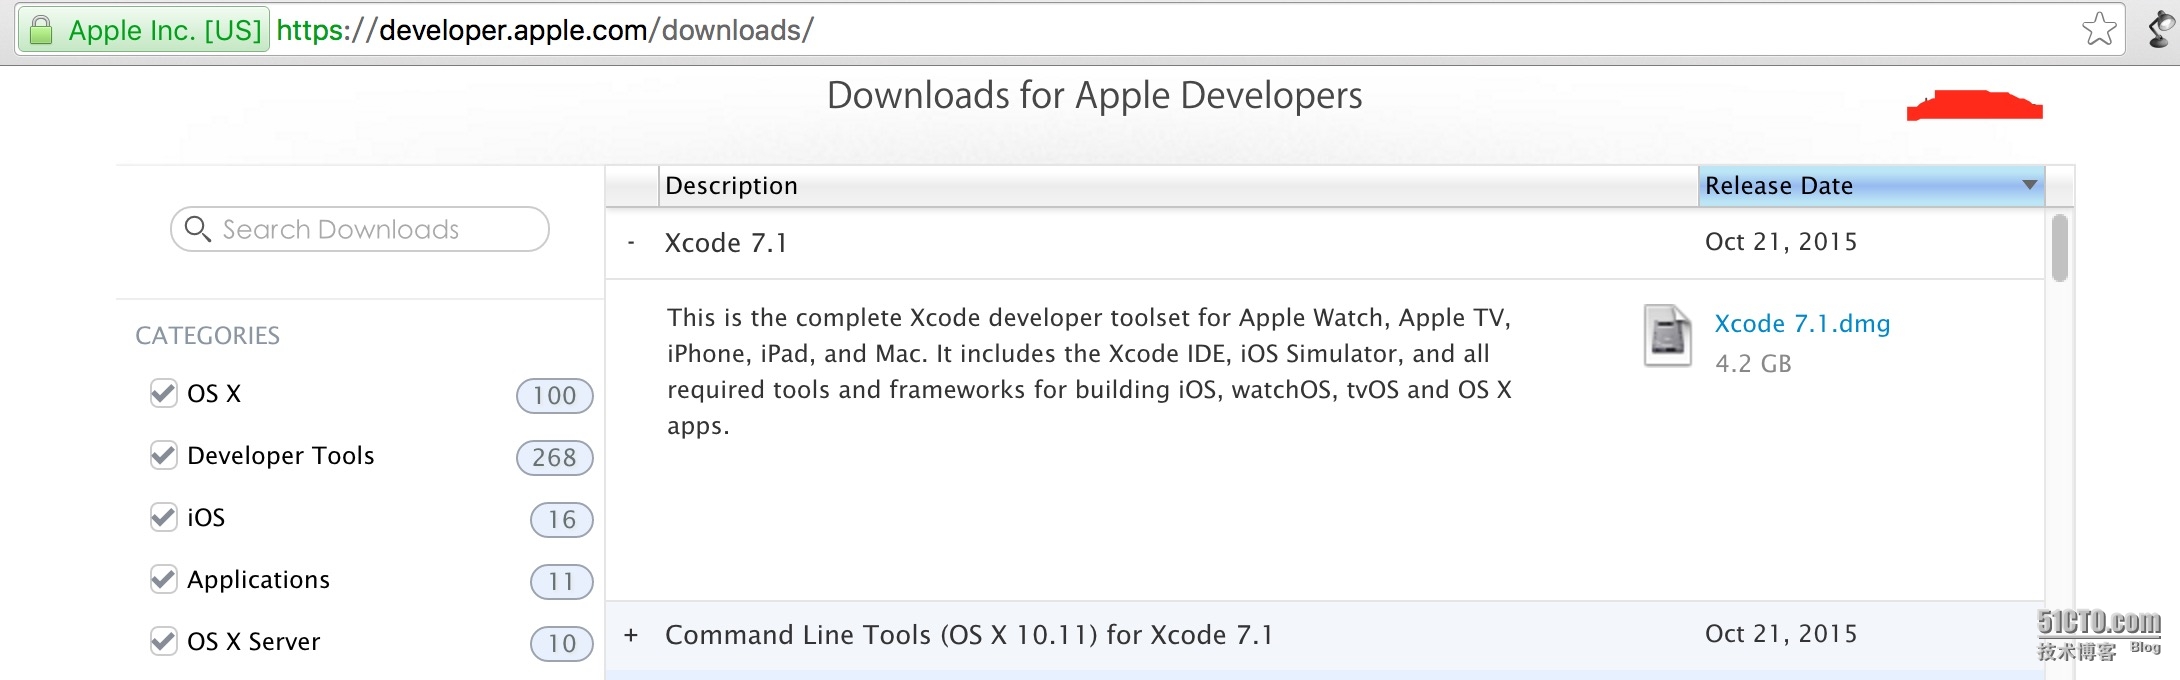Click the iOS count badge 16

[562, 520]
